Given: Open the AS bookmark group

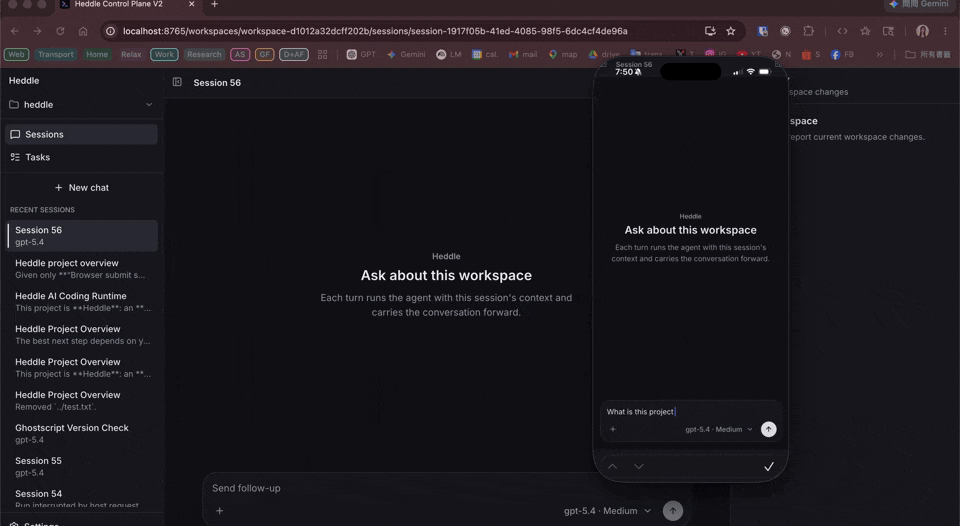Looking at the screenshot, I should pos(240,54).
